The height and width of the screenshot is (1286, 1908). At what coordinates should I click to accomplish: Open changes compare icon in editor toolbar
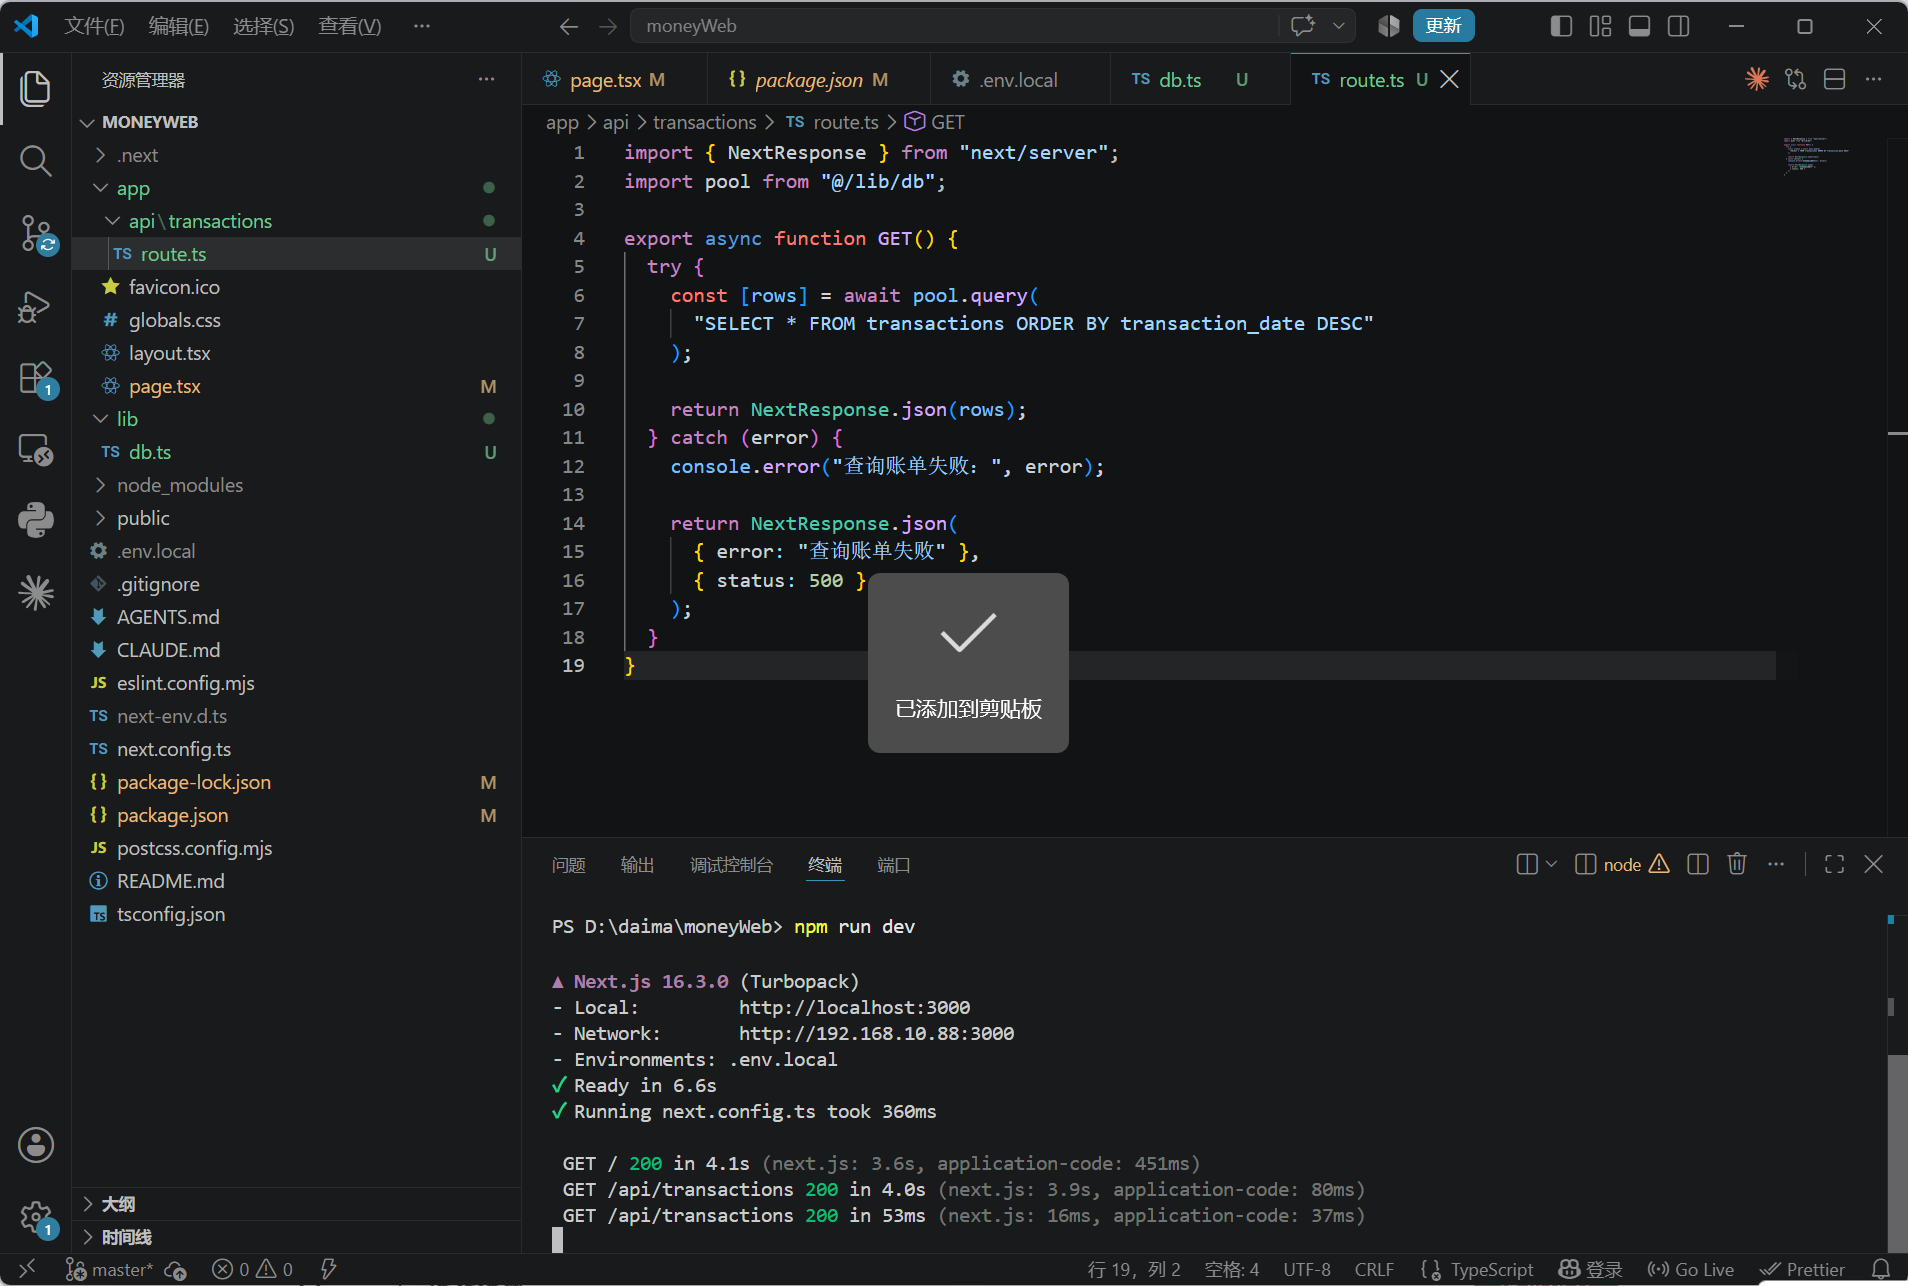[x=1796, y=79]
